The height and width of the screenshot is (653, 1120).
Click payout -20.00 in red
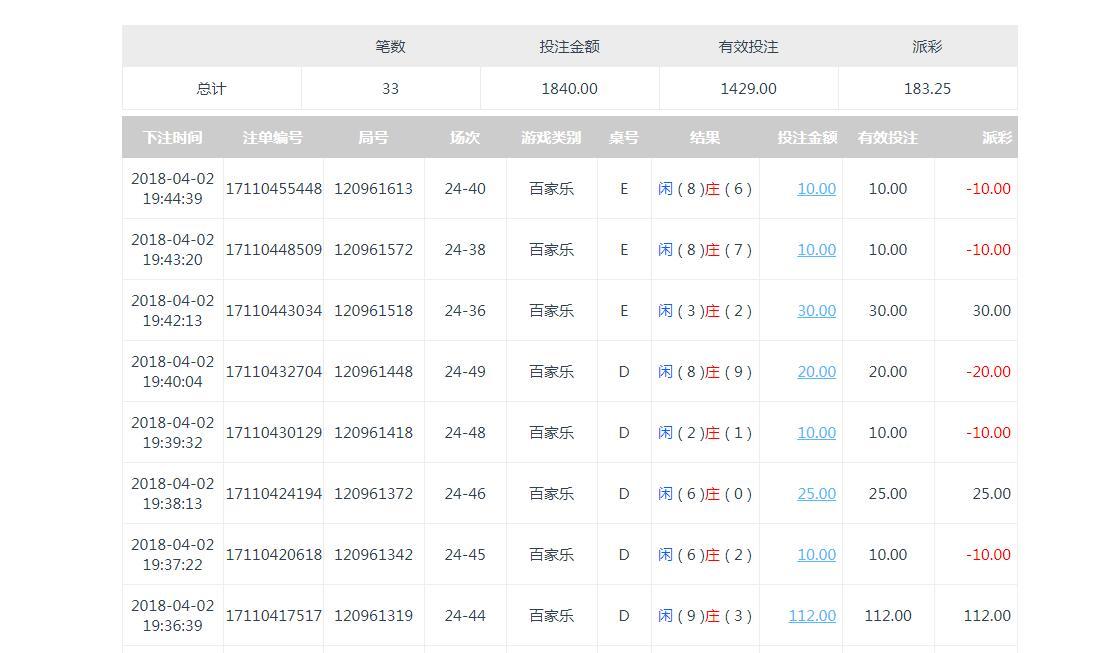pyautogui.click(x=989, y=372)
